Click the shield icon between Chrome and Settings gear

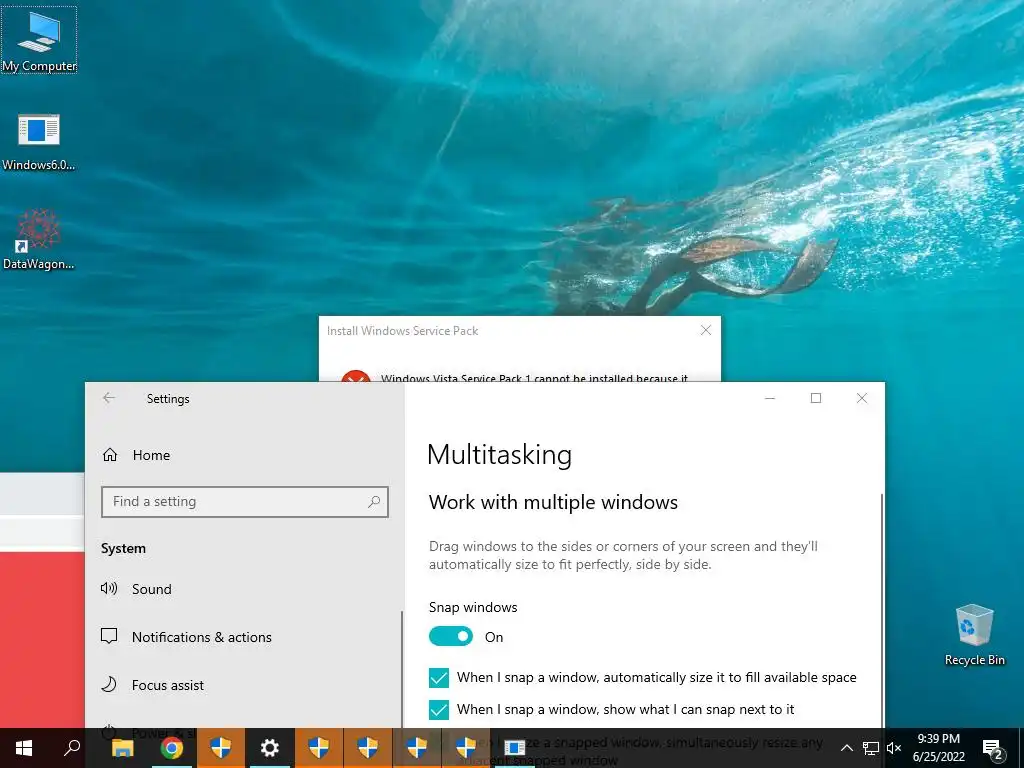pos(221,748)
